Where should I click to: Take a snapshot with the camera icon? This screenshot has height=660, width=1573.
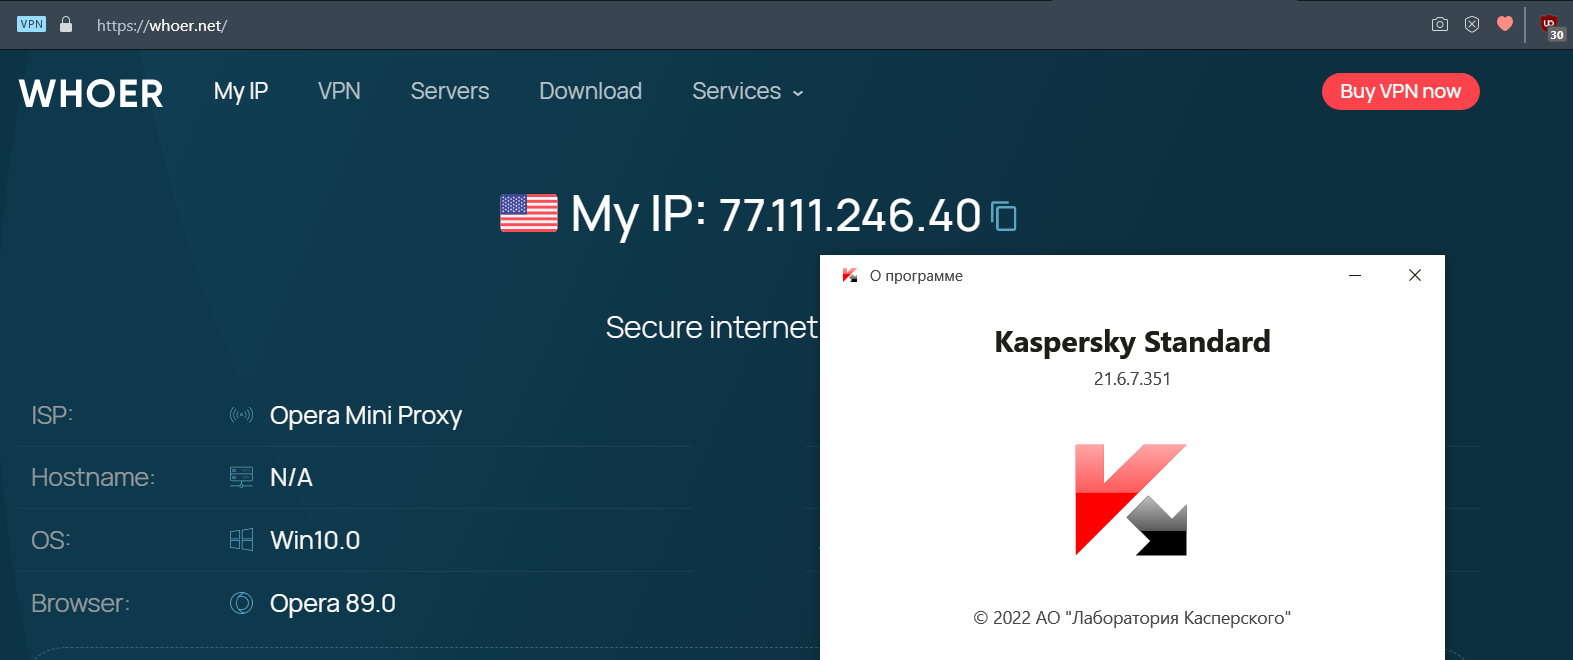pos(1440,24)
